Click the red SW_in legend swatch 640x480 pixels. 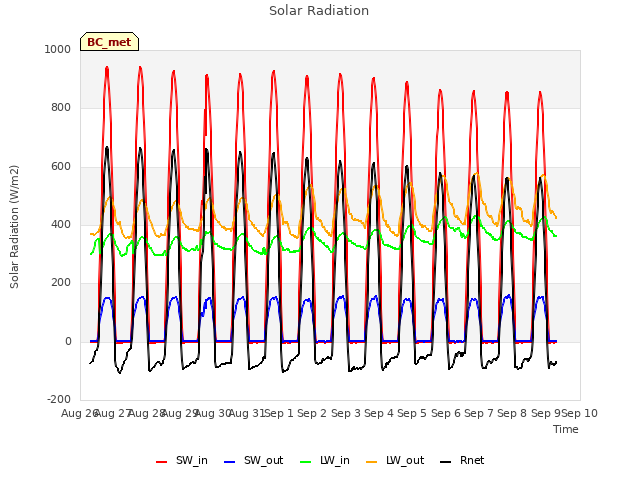click(162, 462)
